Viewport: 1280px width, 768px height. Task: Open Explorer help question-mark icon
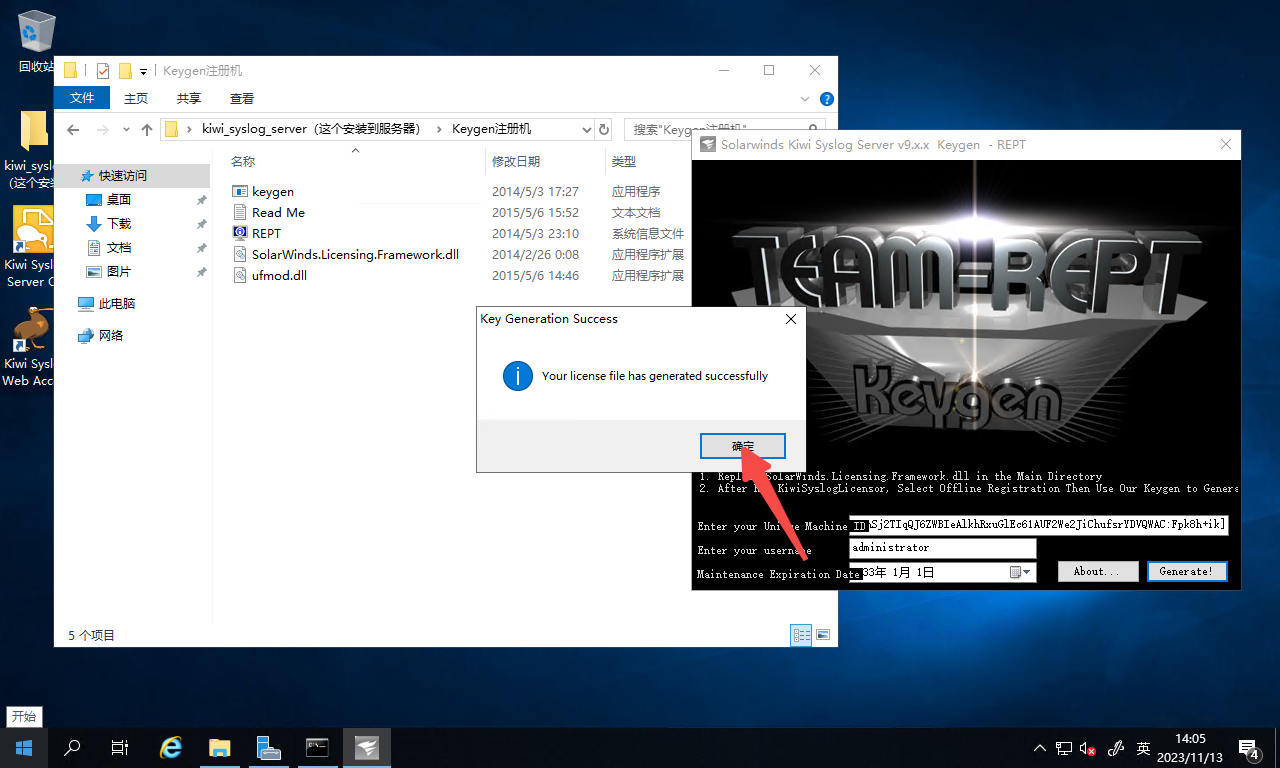pyautogui.click(x=826, y=99)
